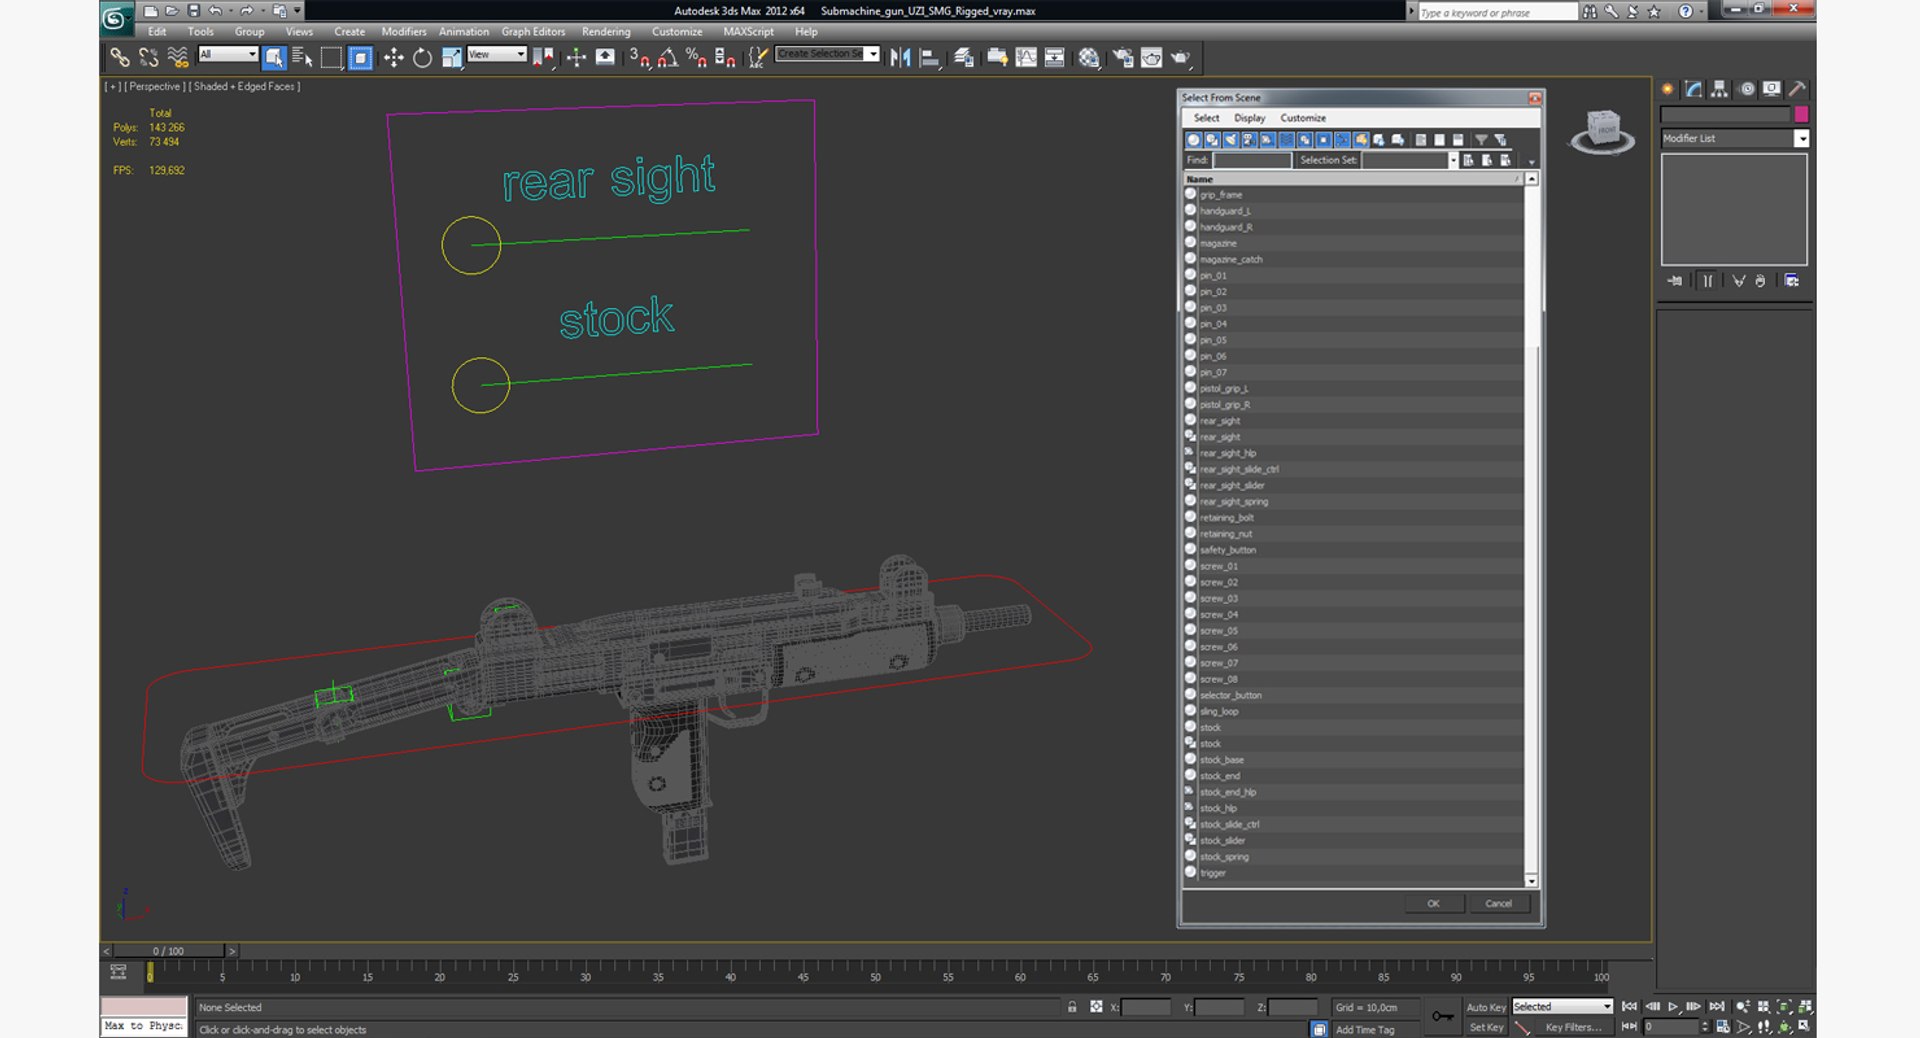Open the Select by Name tool

click(302, 58)
